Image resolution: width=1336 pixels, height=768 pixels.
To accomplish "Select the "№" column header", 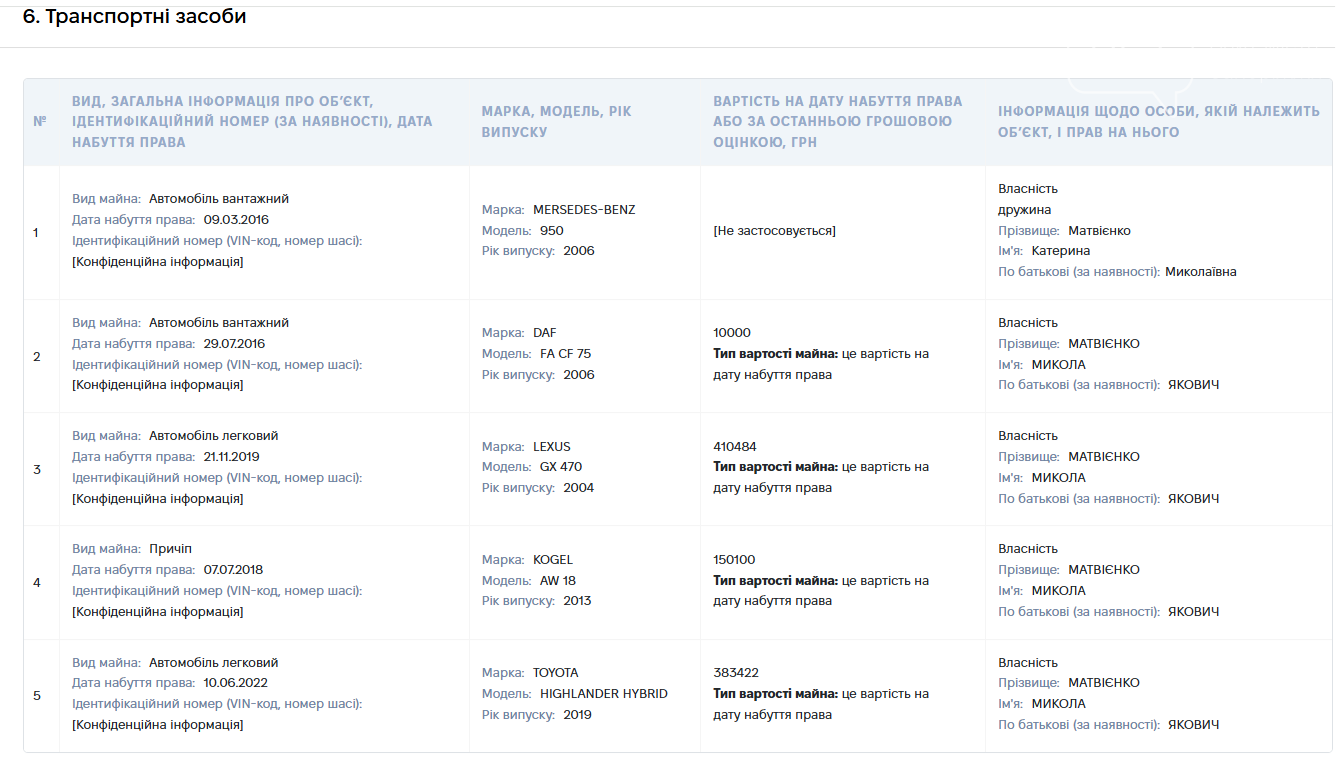I will tap(40, 121).
